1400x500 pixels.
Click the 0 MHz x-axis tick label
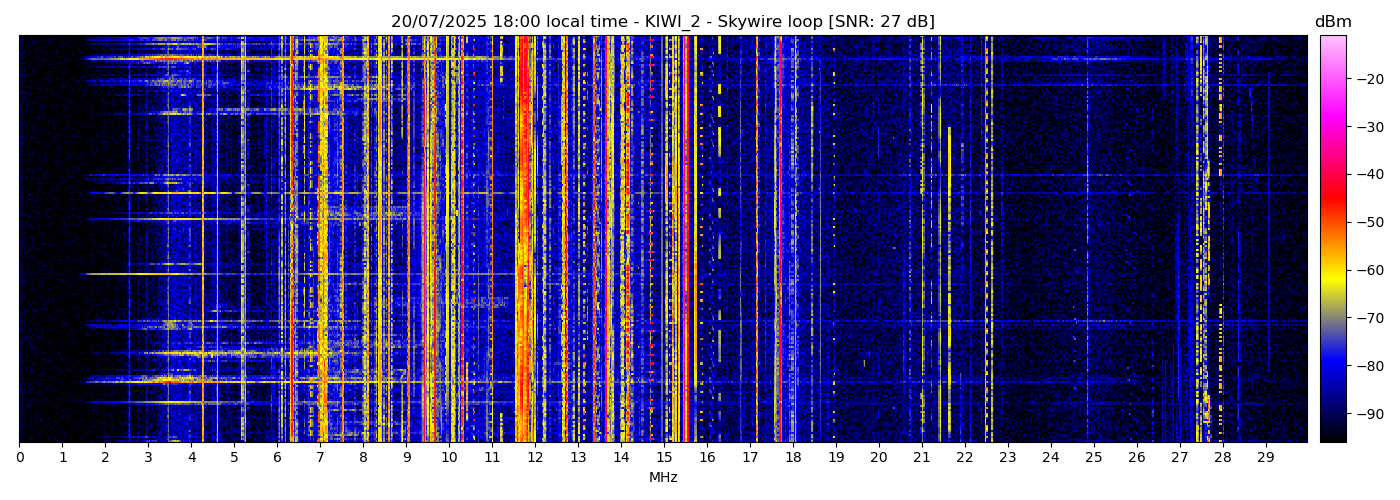coord(19,458)
